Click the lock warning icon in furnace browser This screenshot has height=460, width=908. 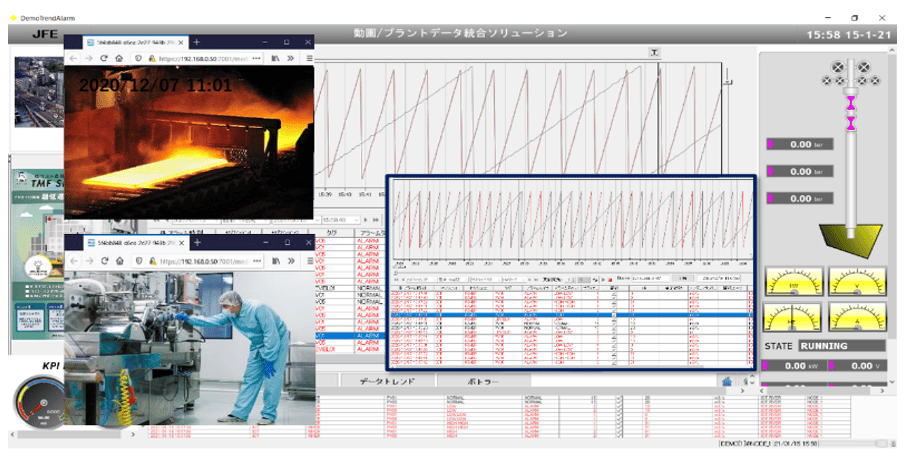point(152,58)
